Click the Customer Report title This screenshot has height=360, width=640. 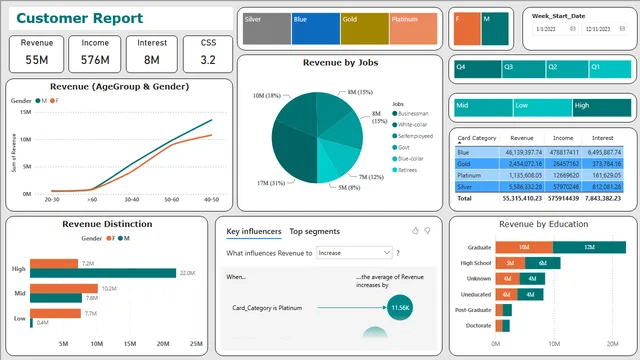[80, 18]
